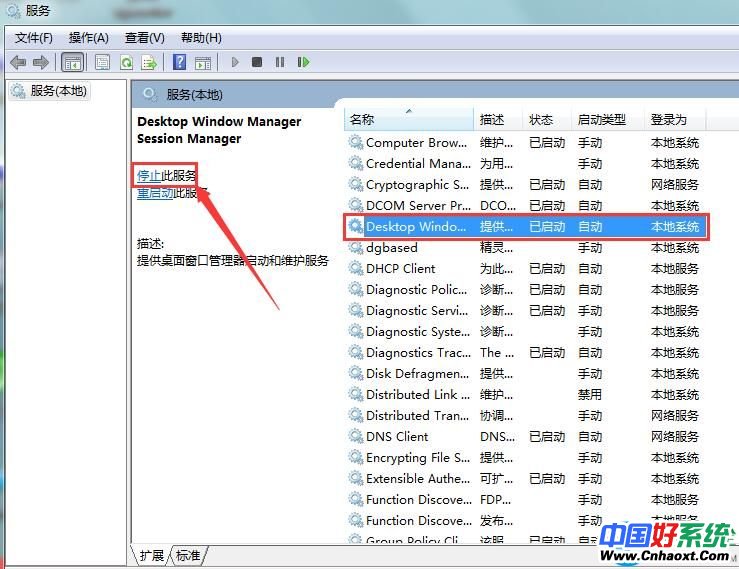The width and height of the screenshot is (739, 569).
Task: Open the 操作(A) menu
Action: 88,38
